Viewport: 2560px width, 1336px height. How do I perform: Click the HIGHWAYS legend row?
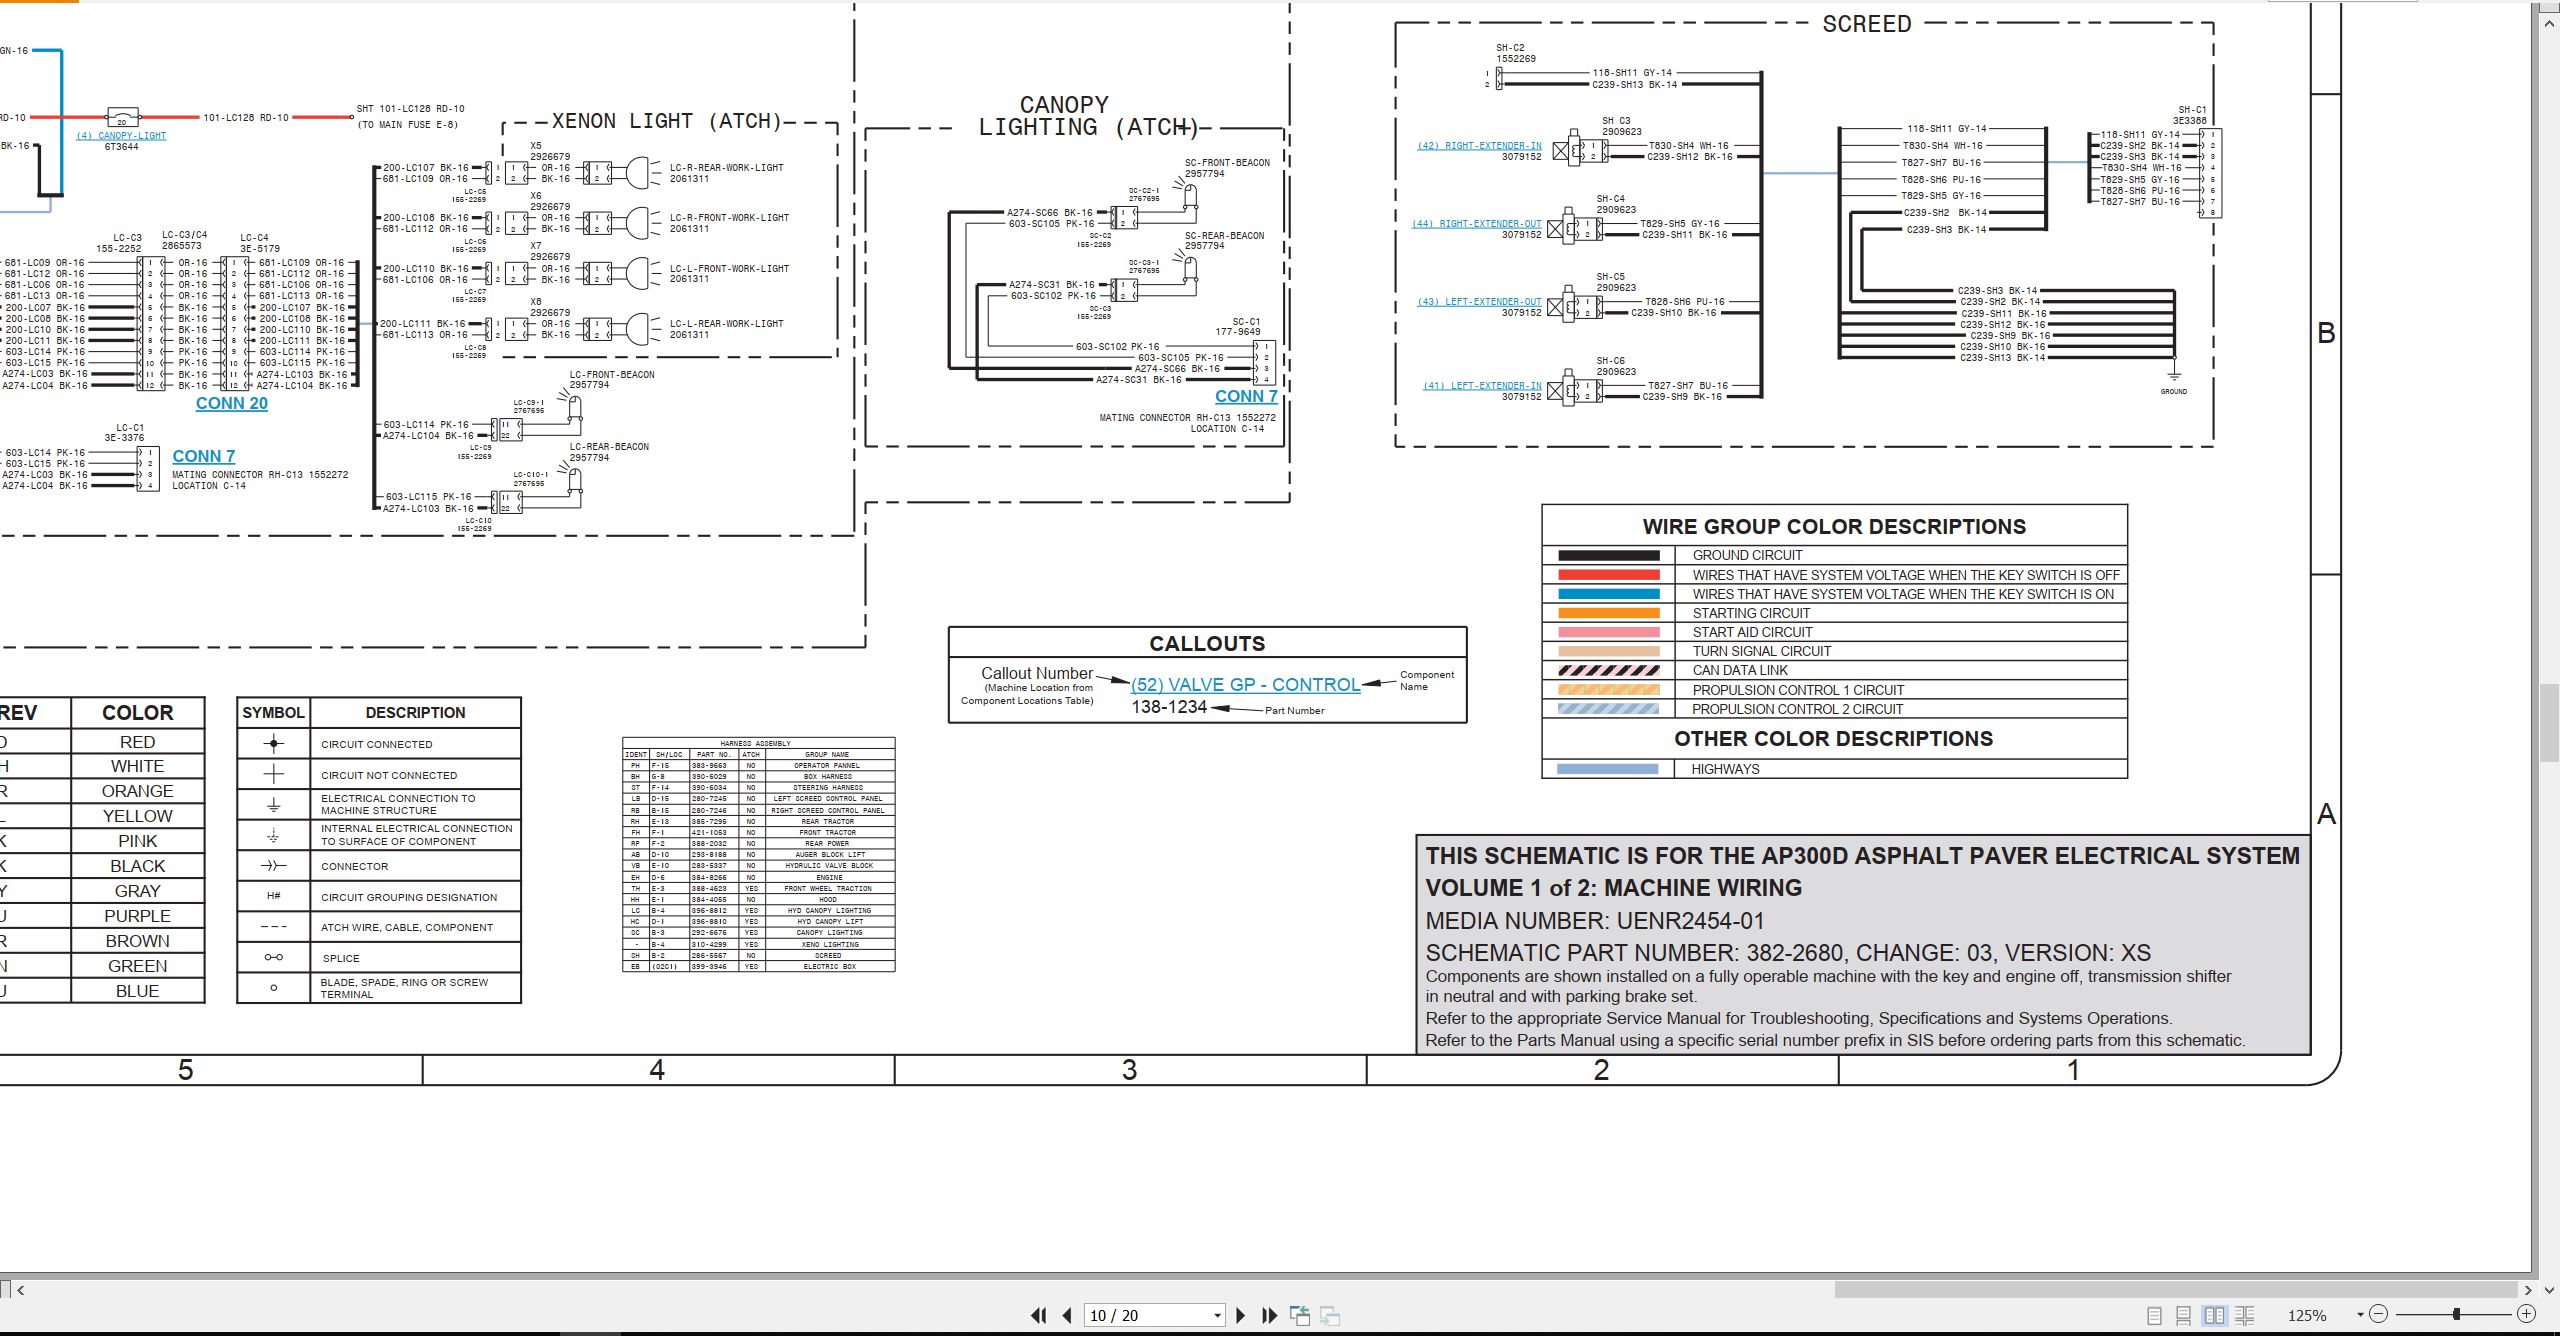(1834, 769)
